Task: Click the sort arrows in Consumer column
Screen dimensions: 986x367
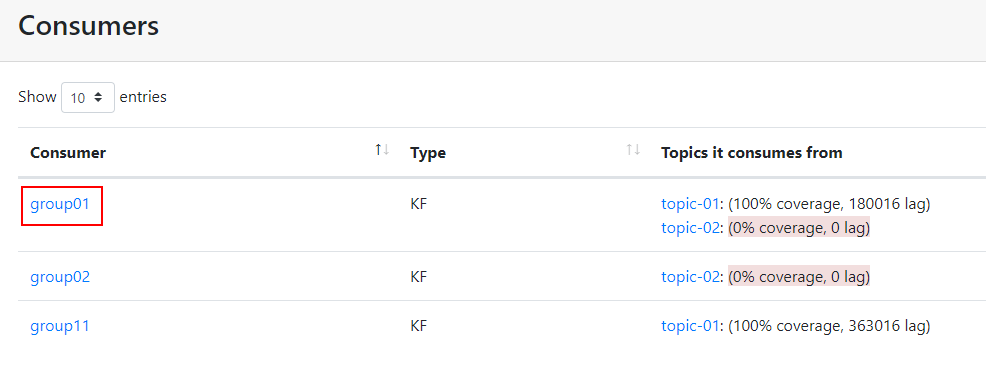Action: click(382, 150)
